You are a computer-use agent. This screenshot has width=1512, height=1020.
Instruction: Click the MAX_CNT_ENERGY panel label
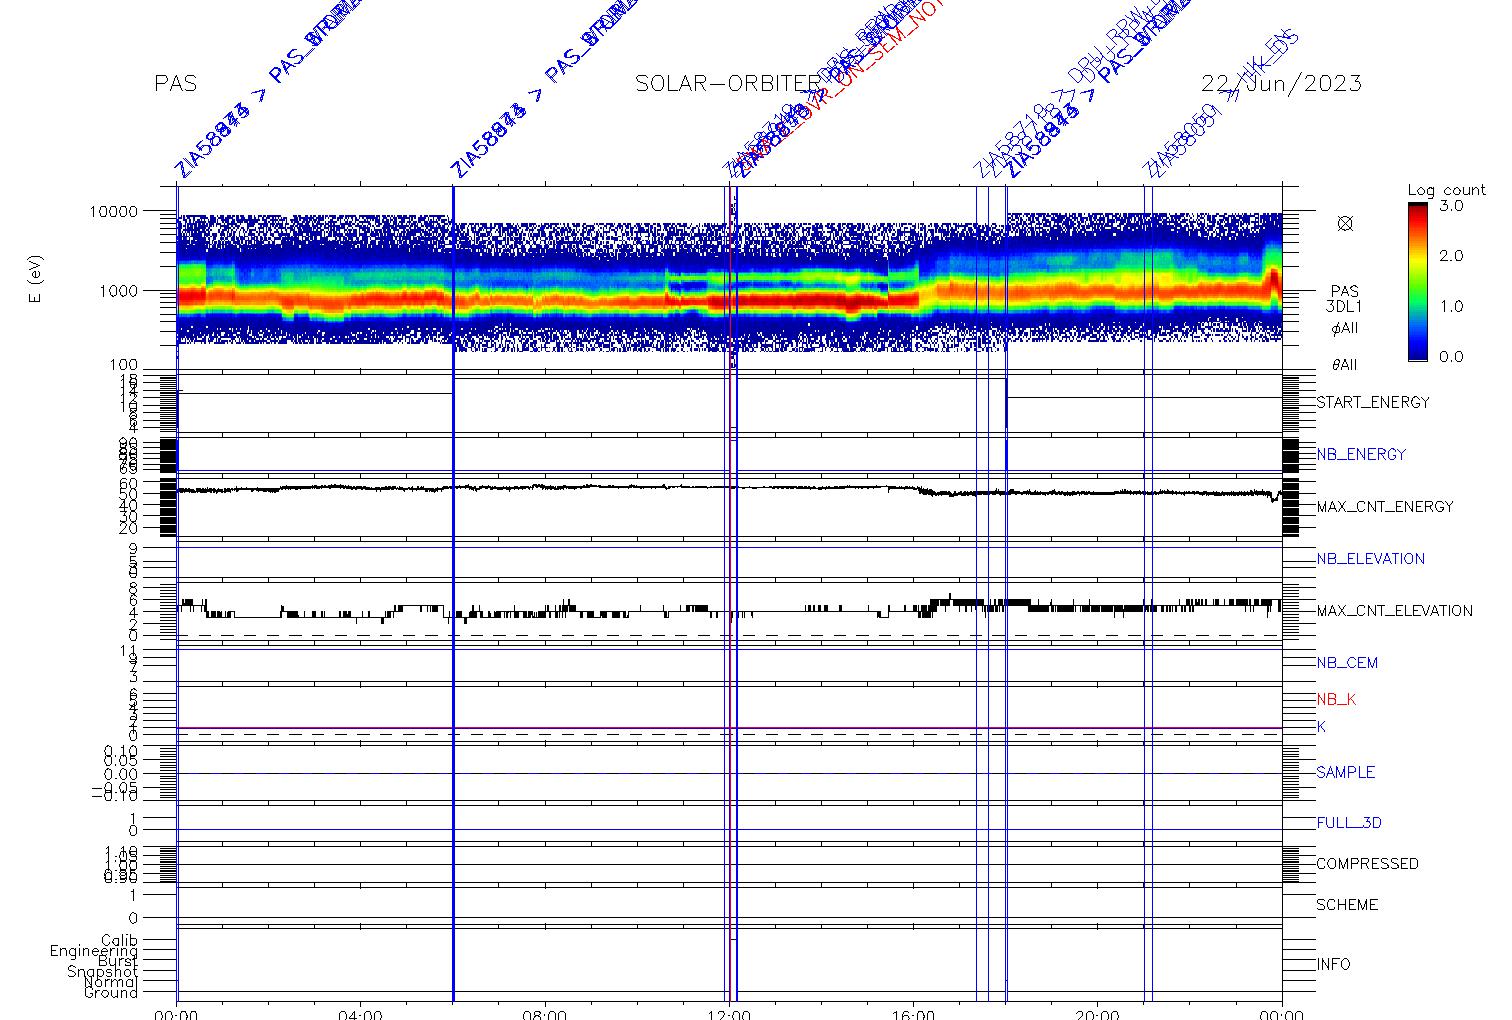point(1385,507)
